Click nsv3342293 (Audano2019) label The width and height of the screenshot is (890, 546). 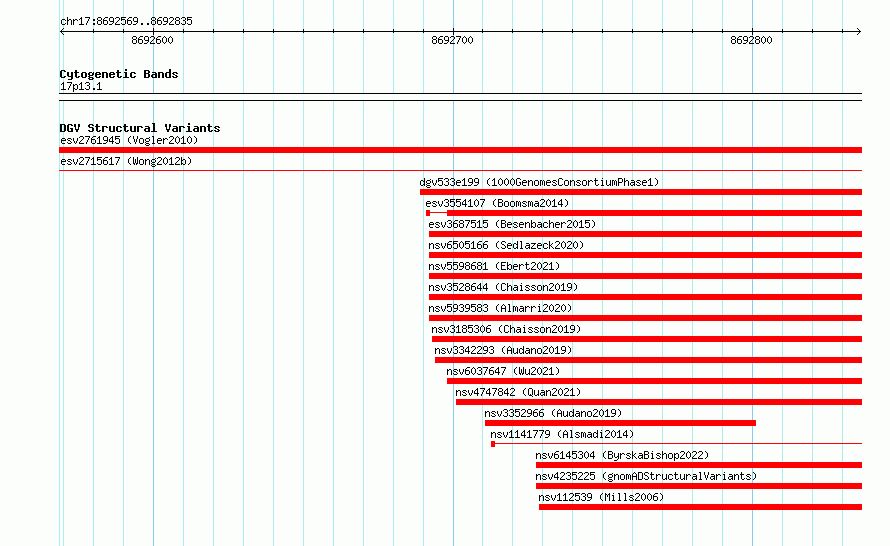click(503, 350)
